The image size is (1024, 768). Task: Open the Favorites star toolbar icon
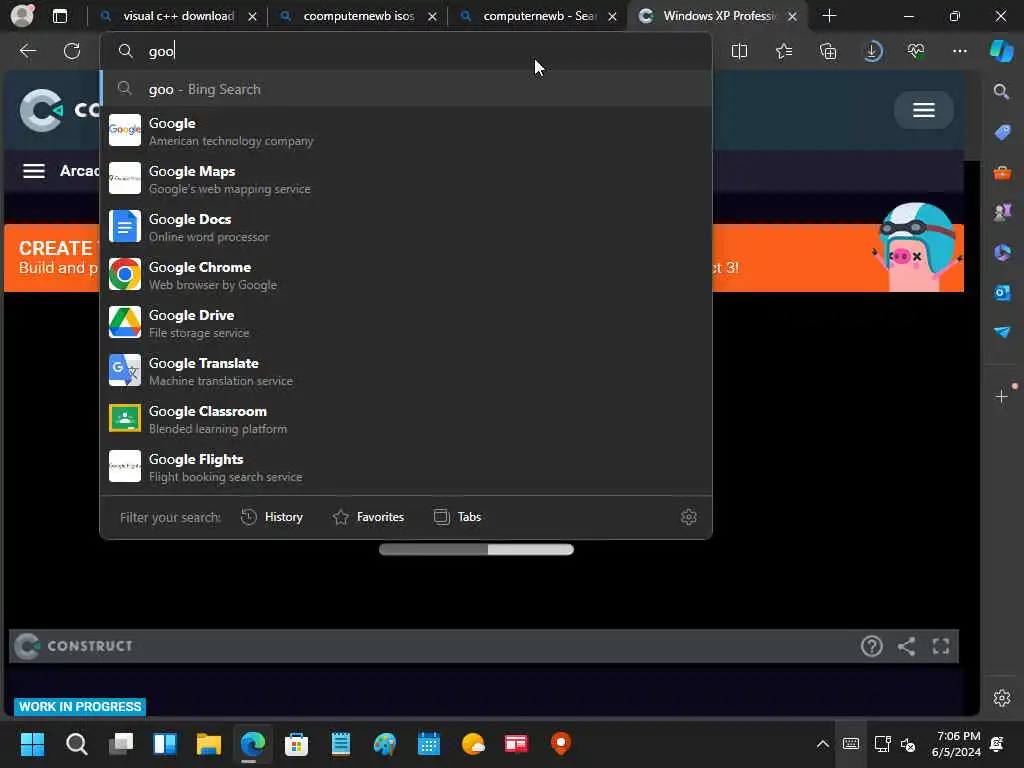pos(784,51)
